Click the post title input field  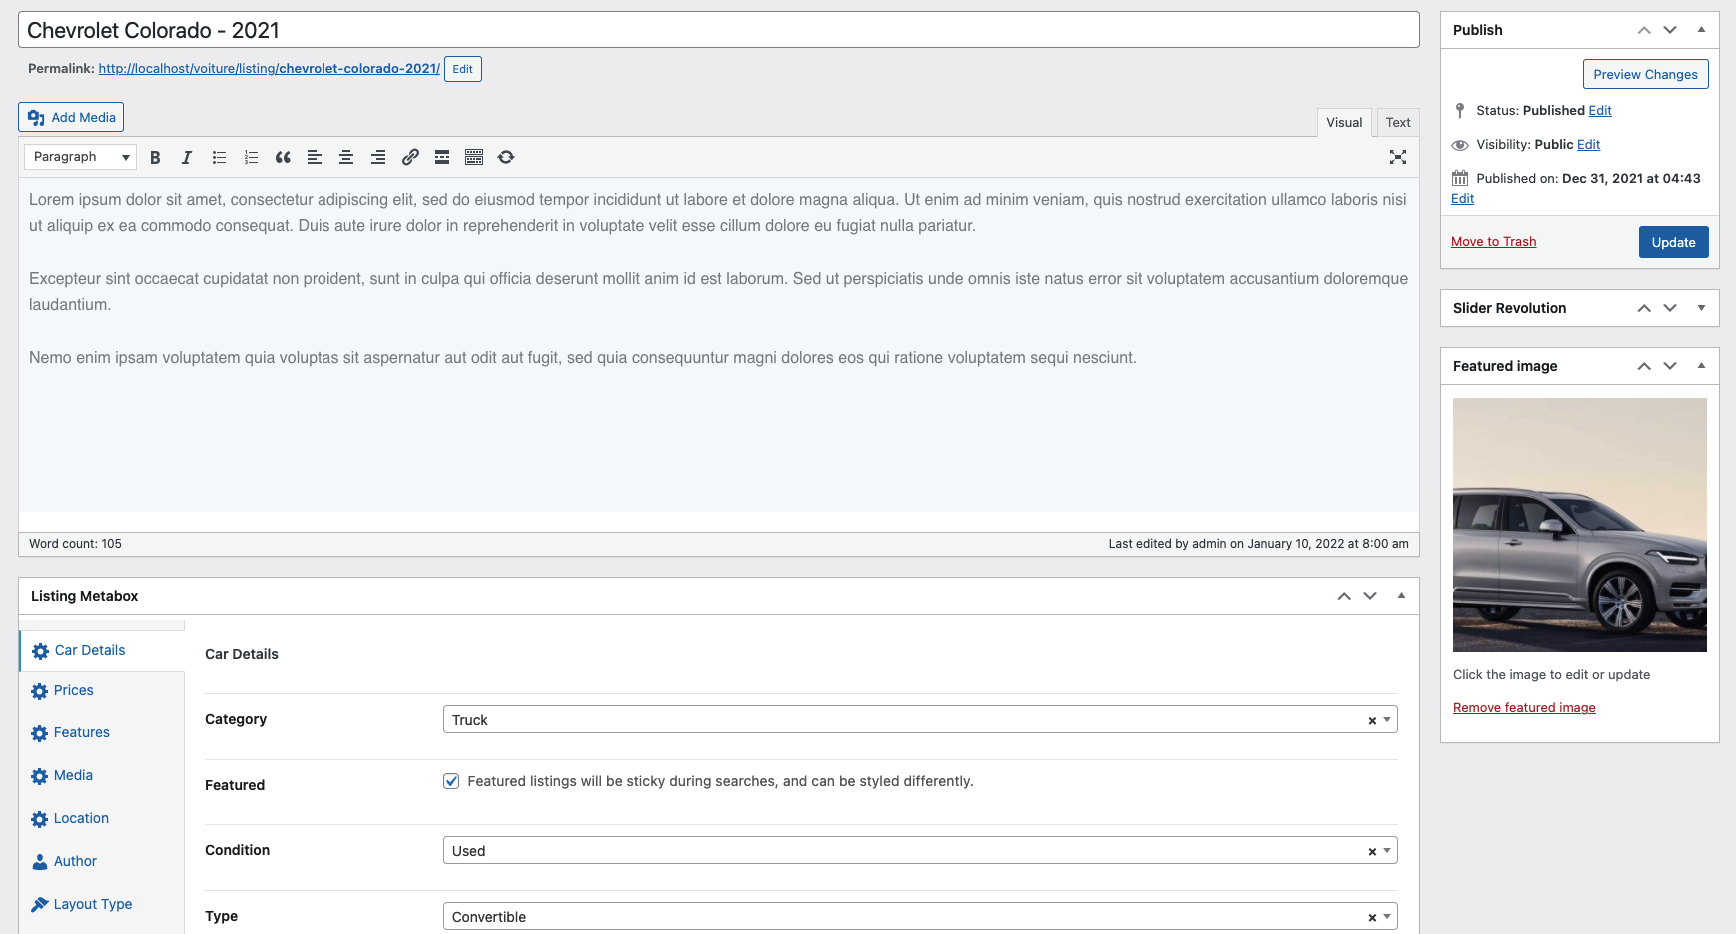[718, 30]
